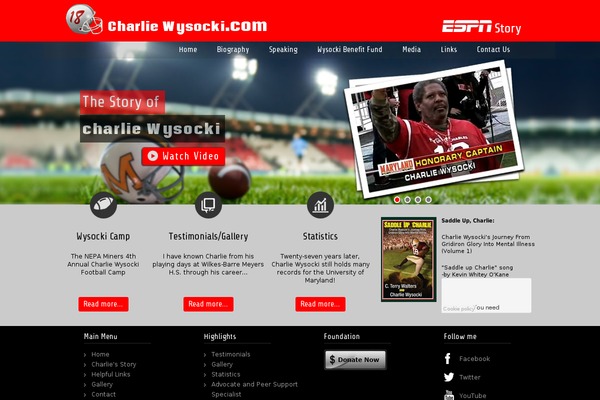
Task: Click the Donate Now button
Action: (355, 360)
